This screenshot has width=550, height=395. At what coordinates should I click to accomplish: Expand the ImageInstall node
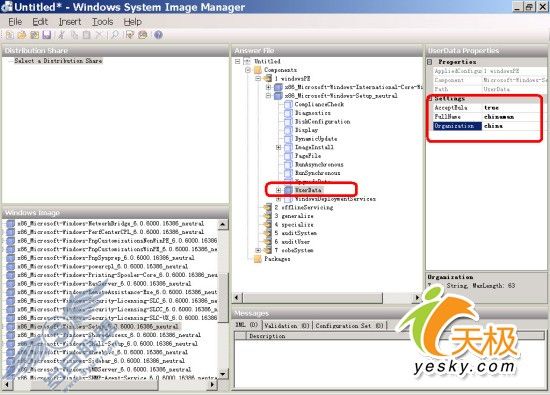(279, 147)
